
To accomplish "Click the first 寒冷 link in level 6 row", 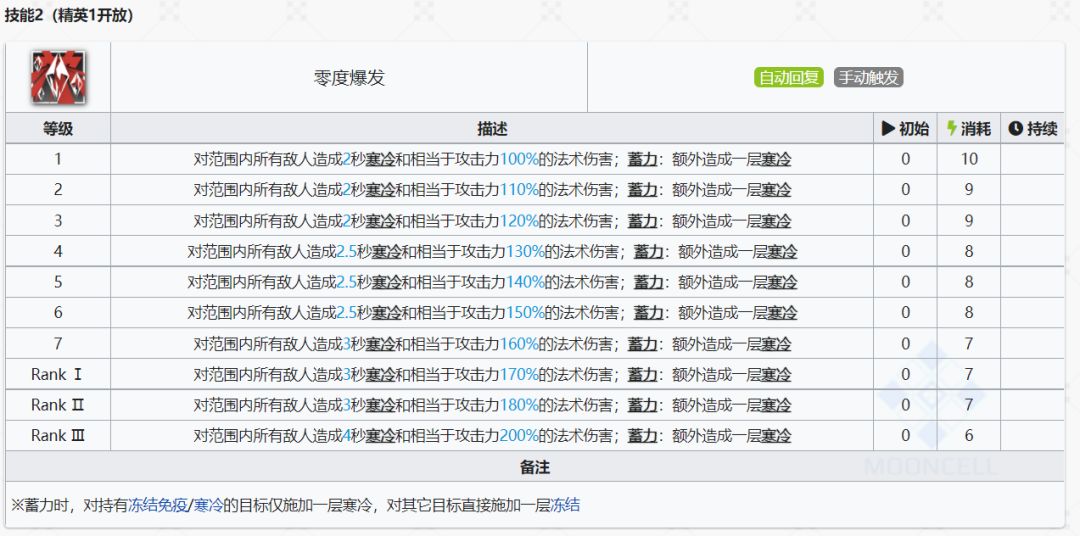I will (x=386, y=313).
